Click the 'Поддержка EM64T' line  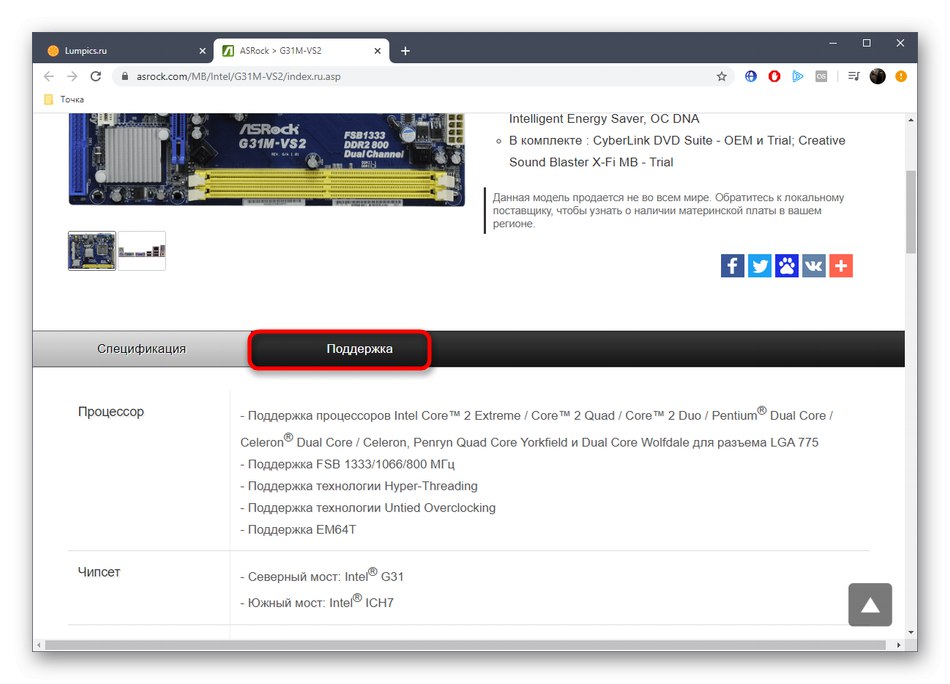pos(298,530)
